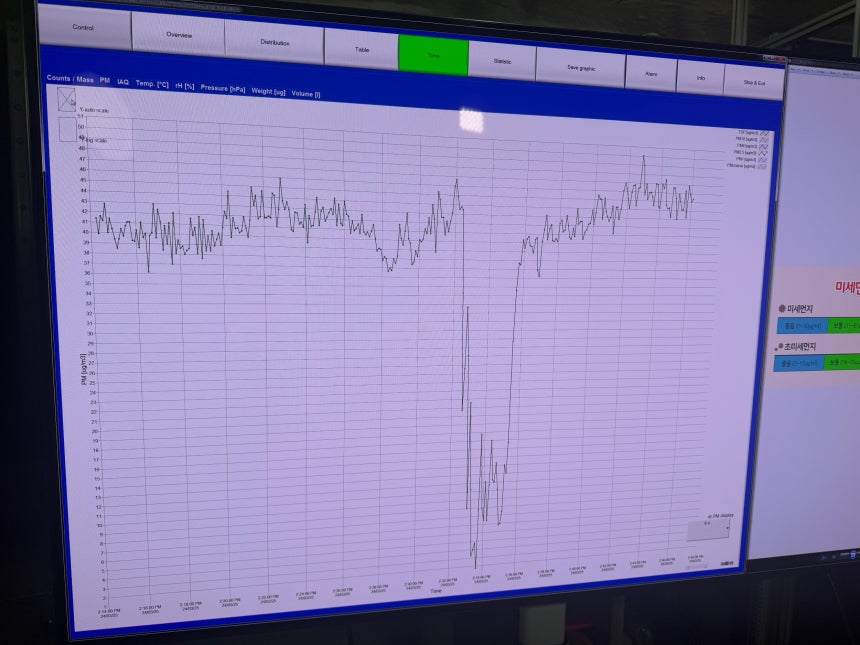Click the Save graphic button
This screenshot has height=645, width=860.
(x=581, y=68)
